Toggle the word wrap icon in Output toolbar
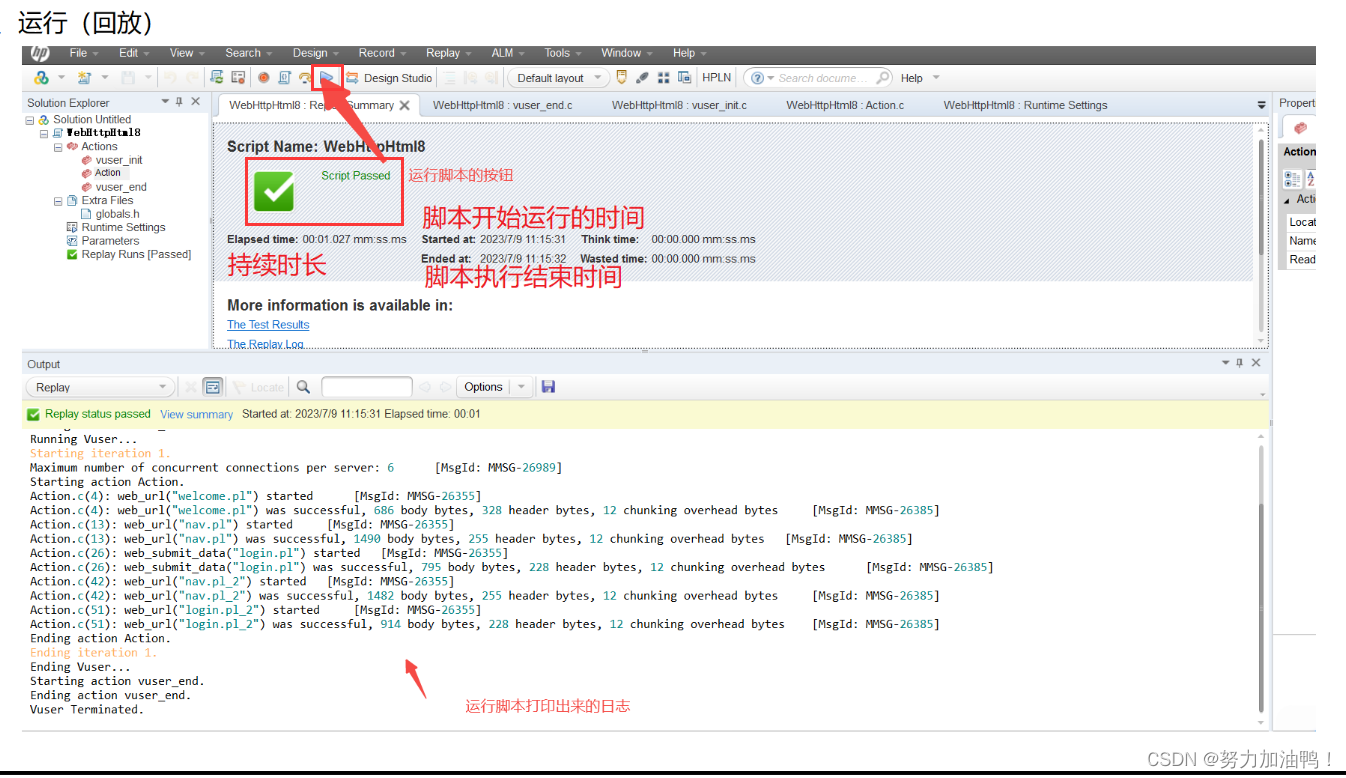Viewport: 1346px width, 778px height. [212, 387]
